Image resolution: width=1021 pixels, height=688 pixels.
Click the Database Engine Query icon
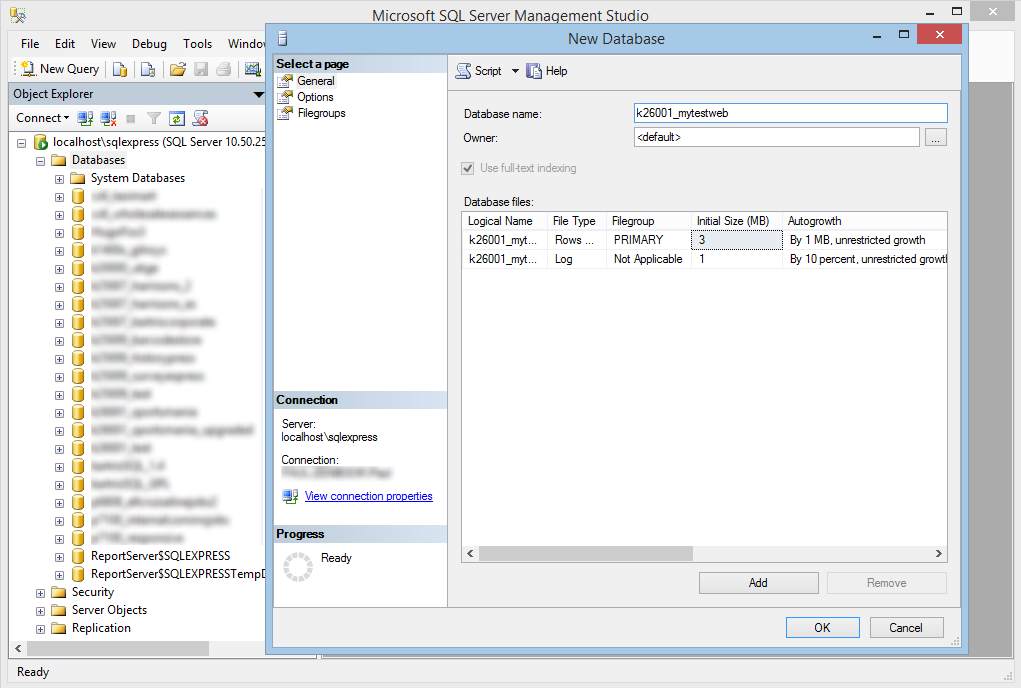[119, 69]
